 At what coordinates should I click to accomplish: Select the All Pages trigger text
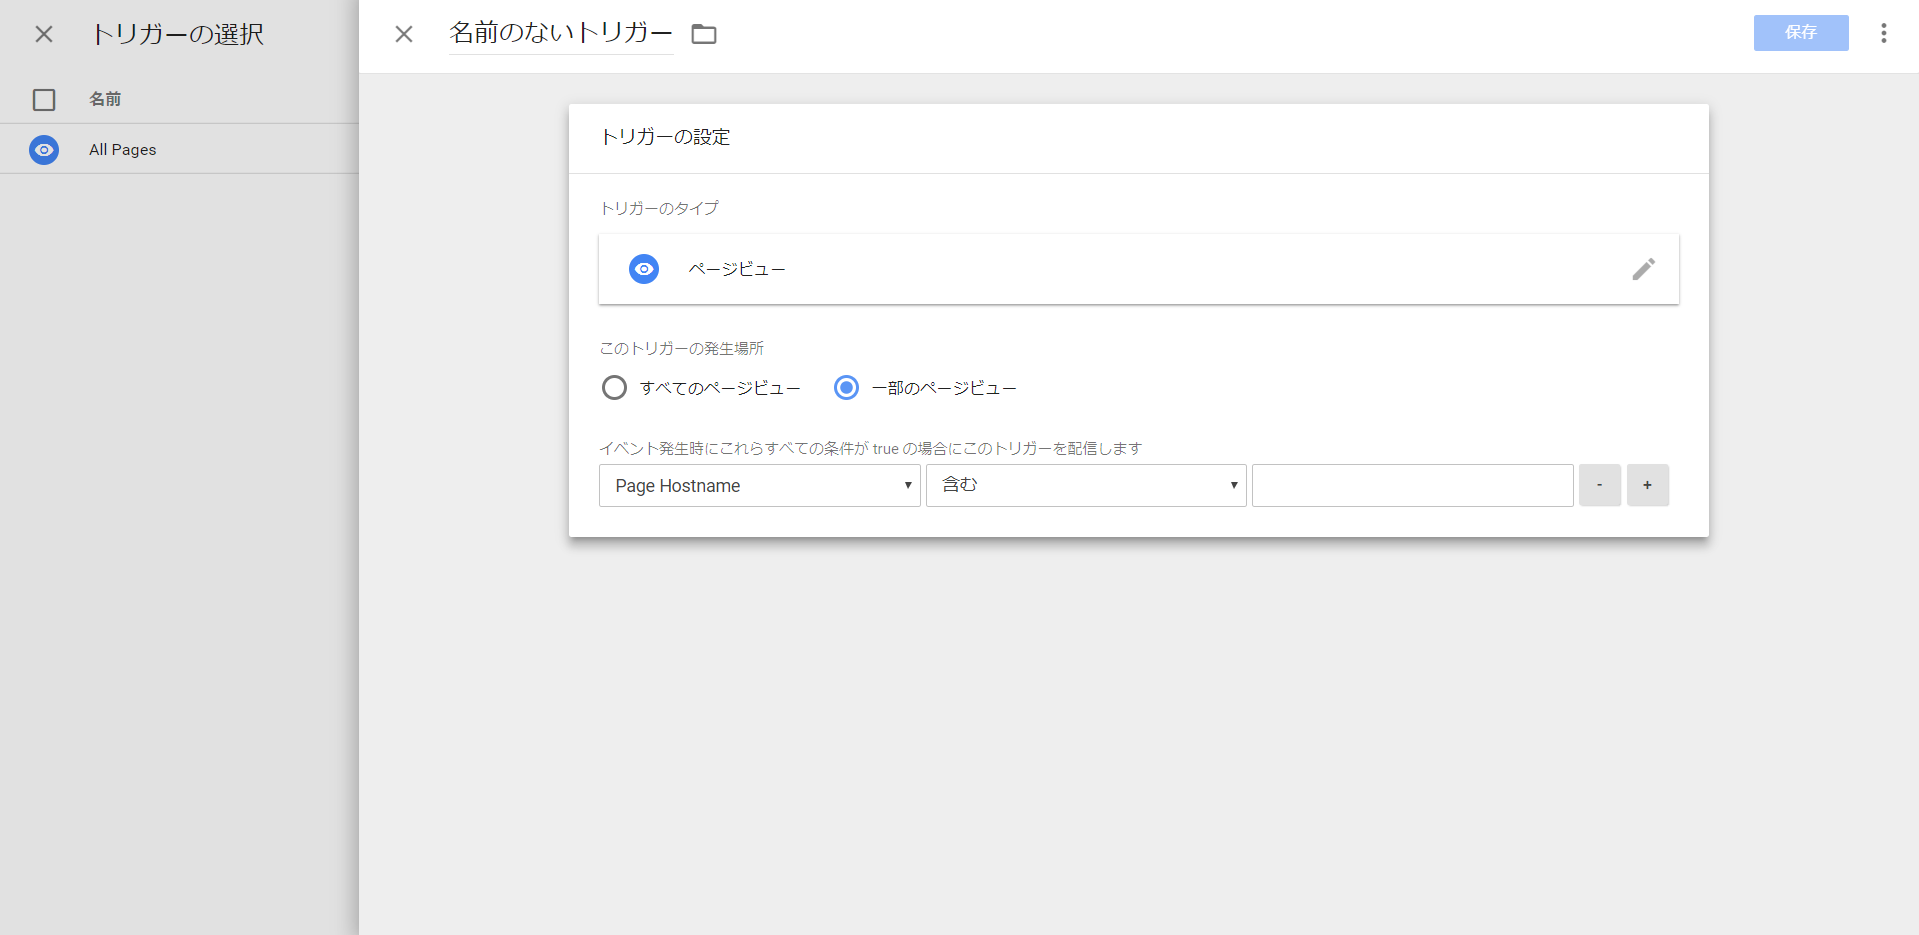pos(123,150)
